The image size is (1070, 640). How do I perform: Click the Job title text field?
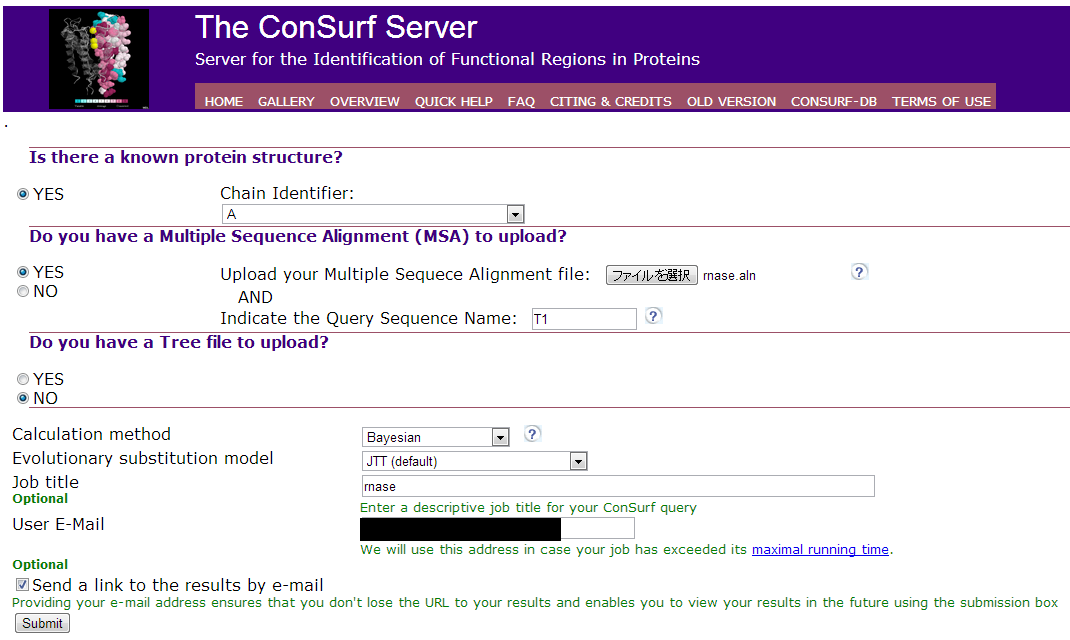coord(617,487)
